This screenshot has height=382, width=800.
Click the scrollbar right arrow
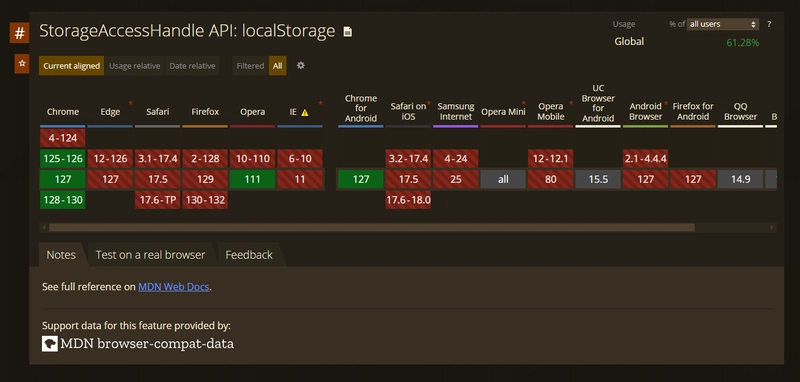click(x=772, y=227)
